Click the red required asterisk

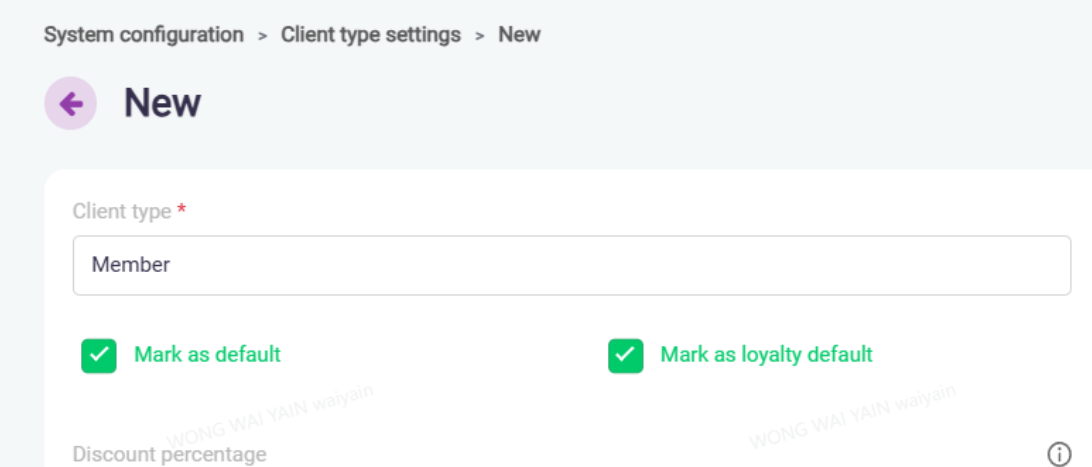181,210
